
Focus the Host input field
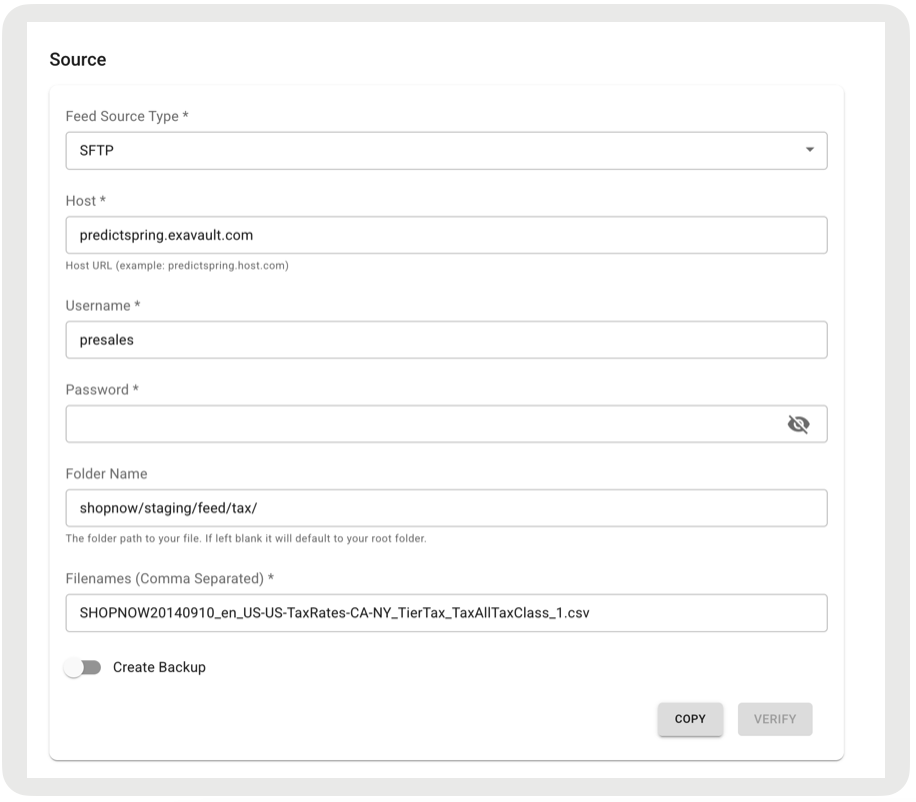tap(446, 235)
